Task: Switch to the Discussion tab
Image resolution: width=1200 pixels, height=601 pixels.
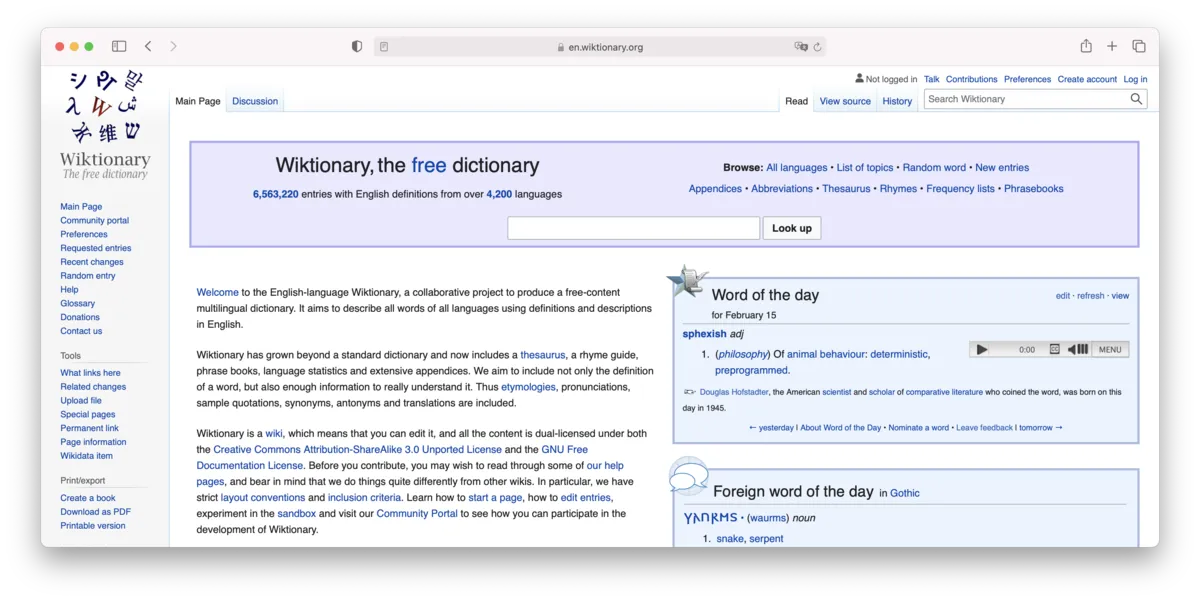Action: point(255,101)
